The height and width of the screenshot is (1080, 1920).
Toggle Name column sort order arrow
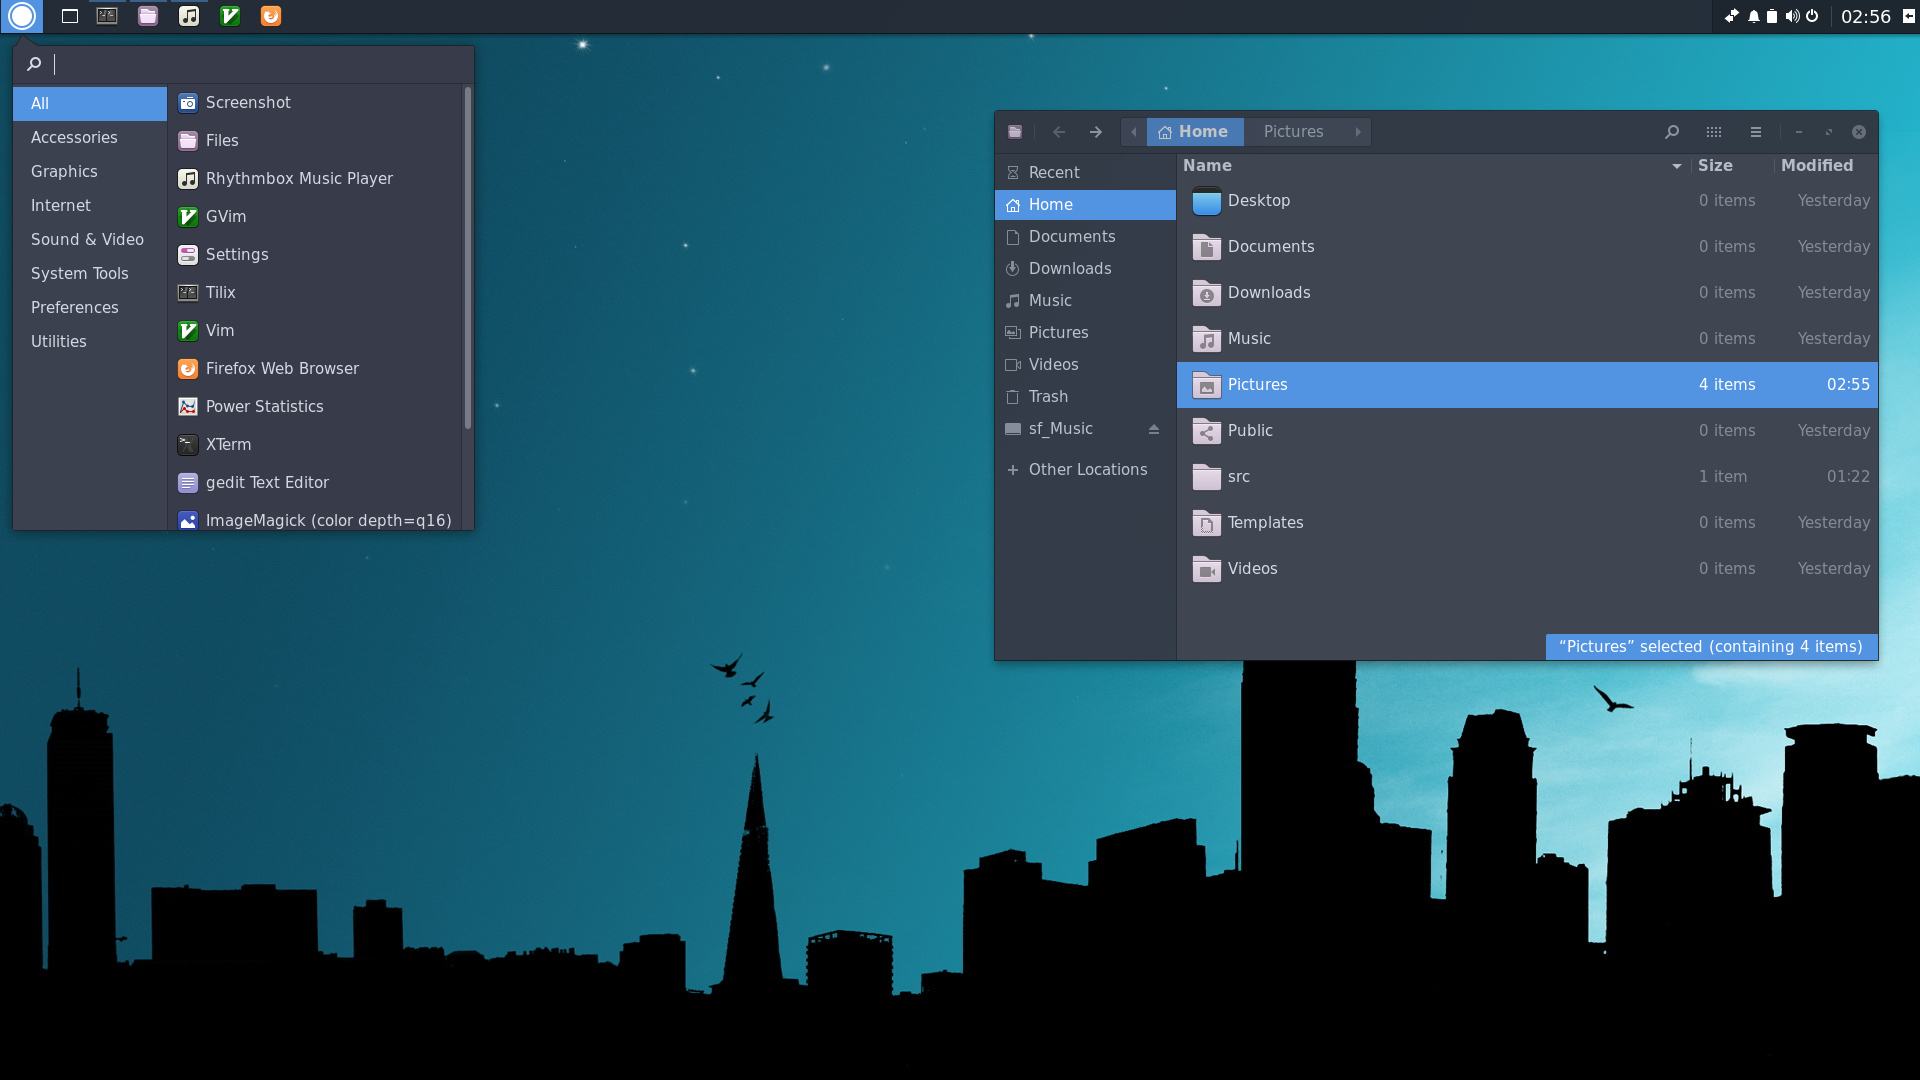click(x=1676, y=166)
